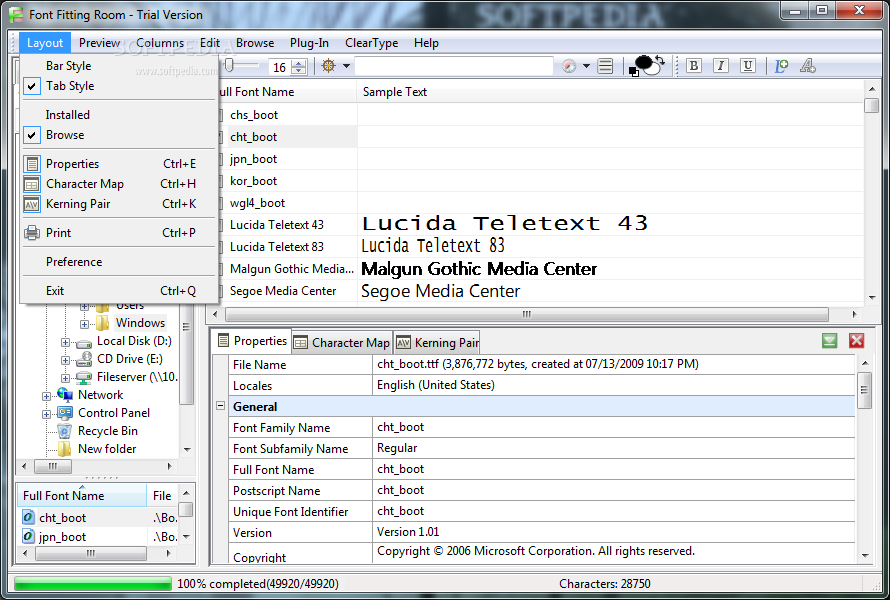Click the Properties icon in Layout menu
This screenshot has width=890, height=600.
pyautogui.click(x=32, y=164)
